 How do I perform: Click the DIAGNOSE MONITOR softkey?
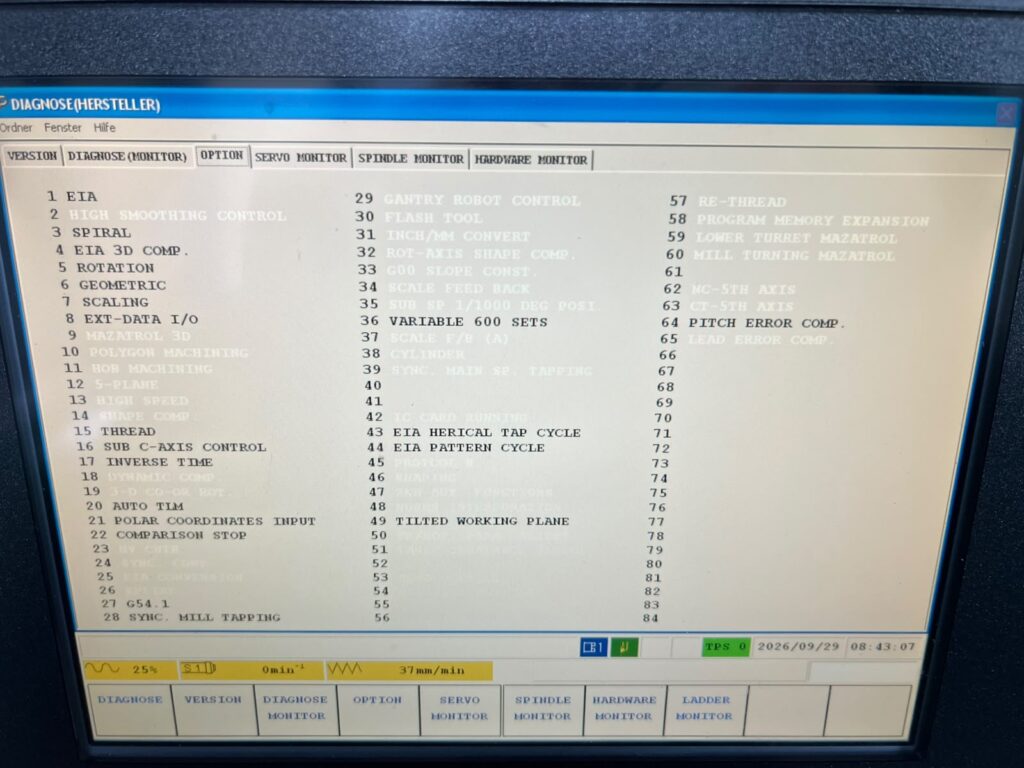tap(295, 708)
